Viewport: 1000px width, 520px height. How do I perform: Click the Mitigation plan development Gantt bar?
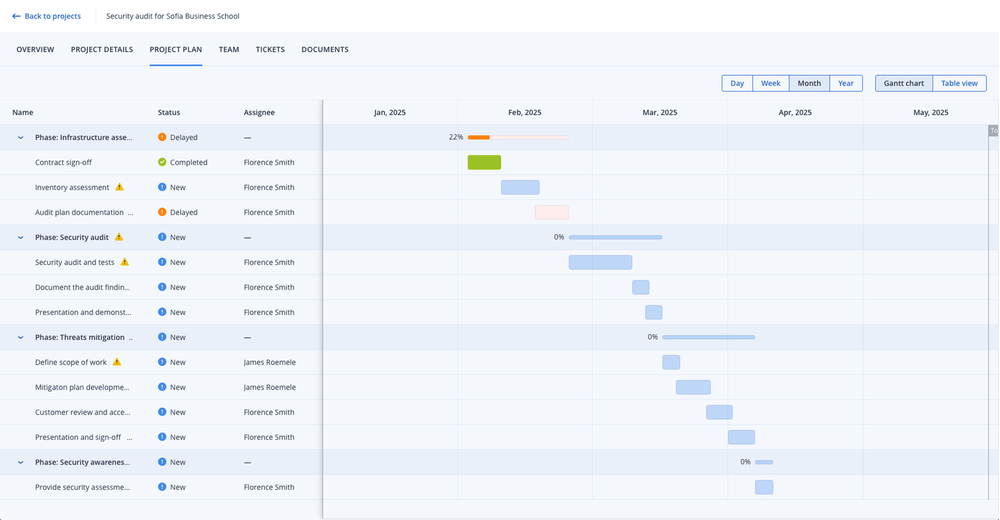coord(693,387)
